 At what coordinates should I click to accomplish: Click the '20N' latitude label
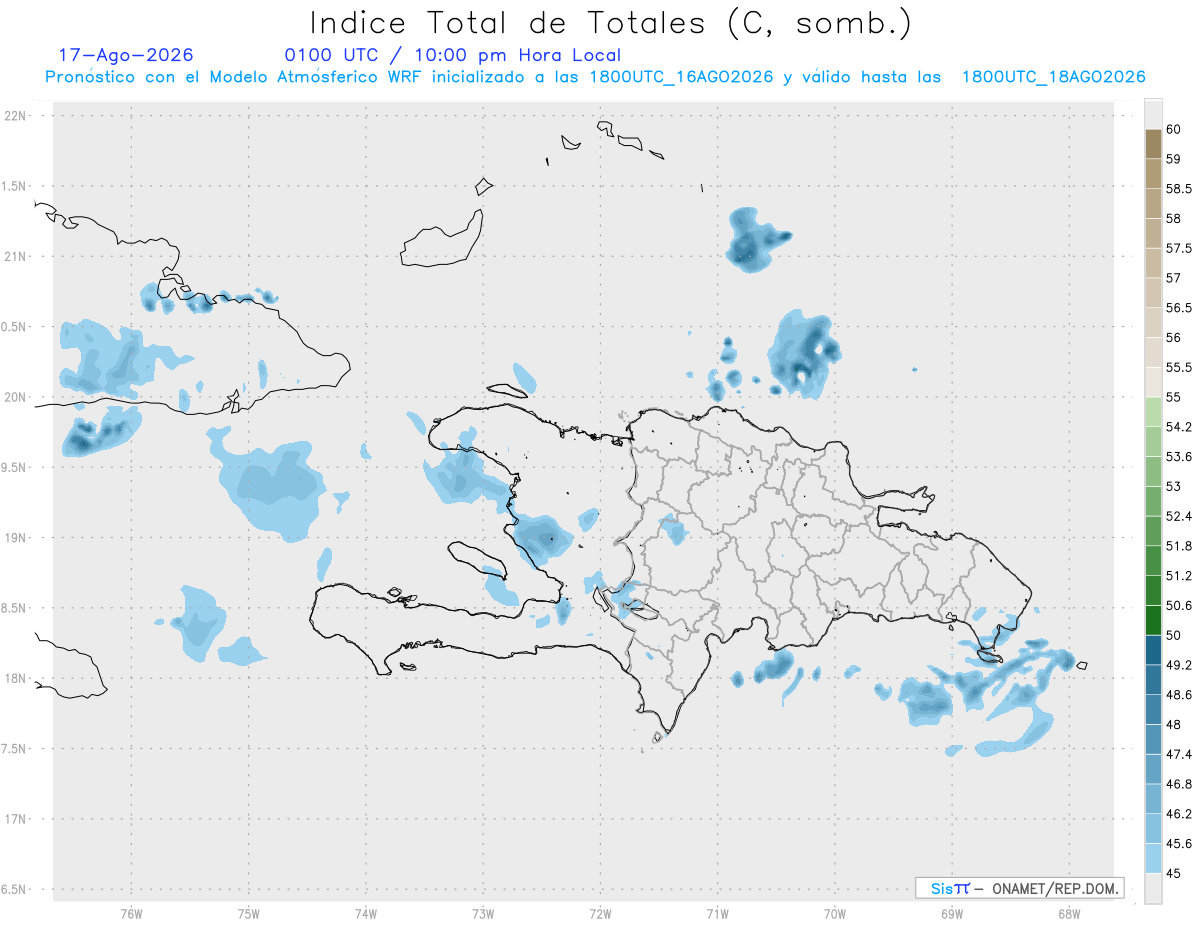click(17, 397)
